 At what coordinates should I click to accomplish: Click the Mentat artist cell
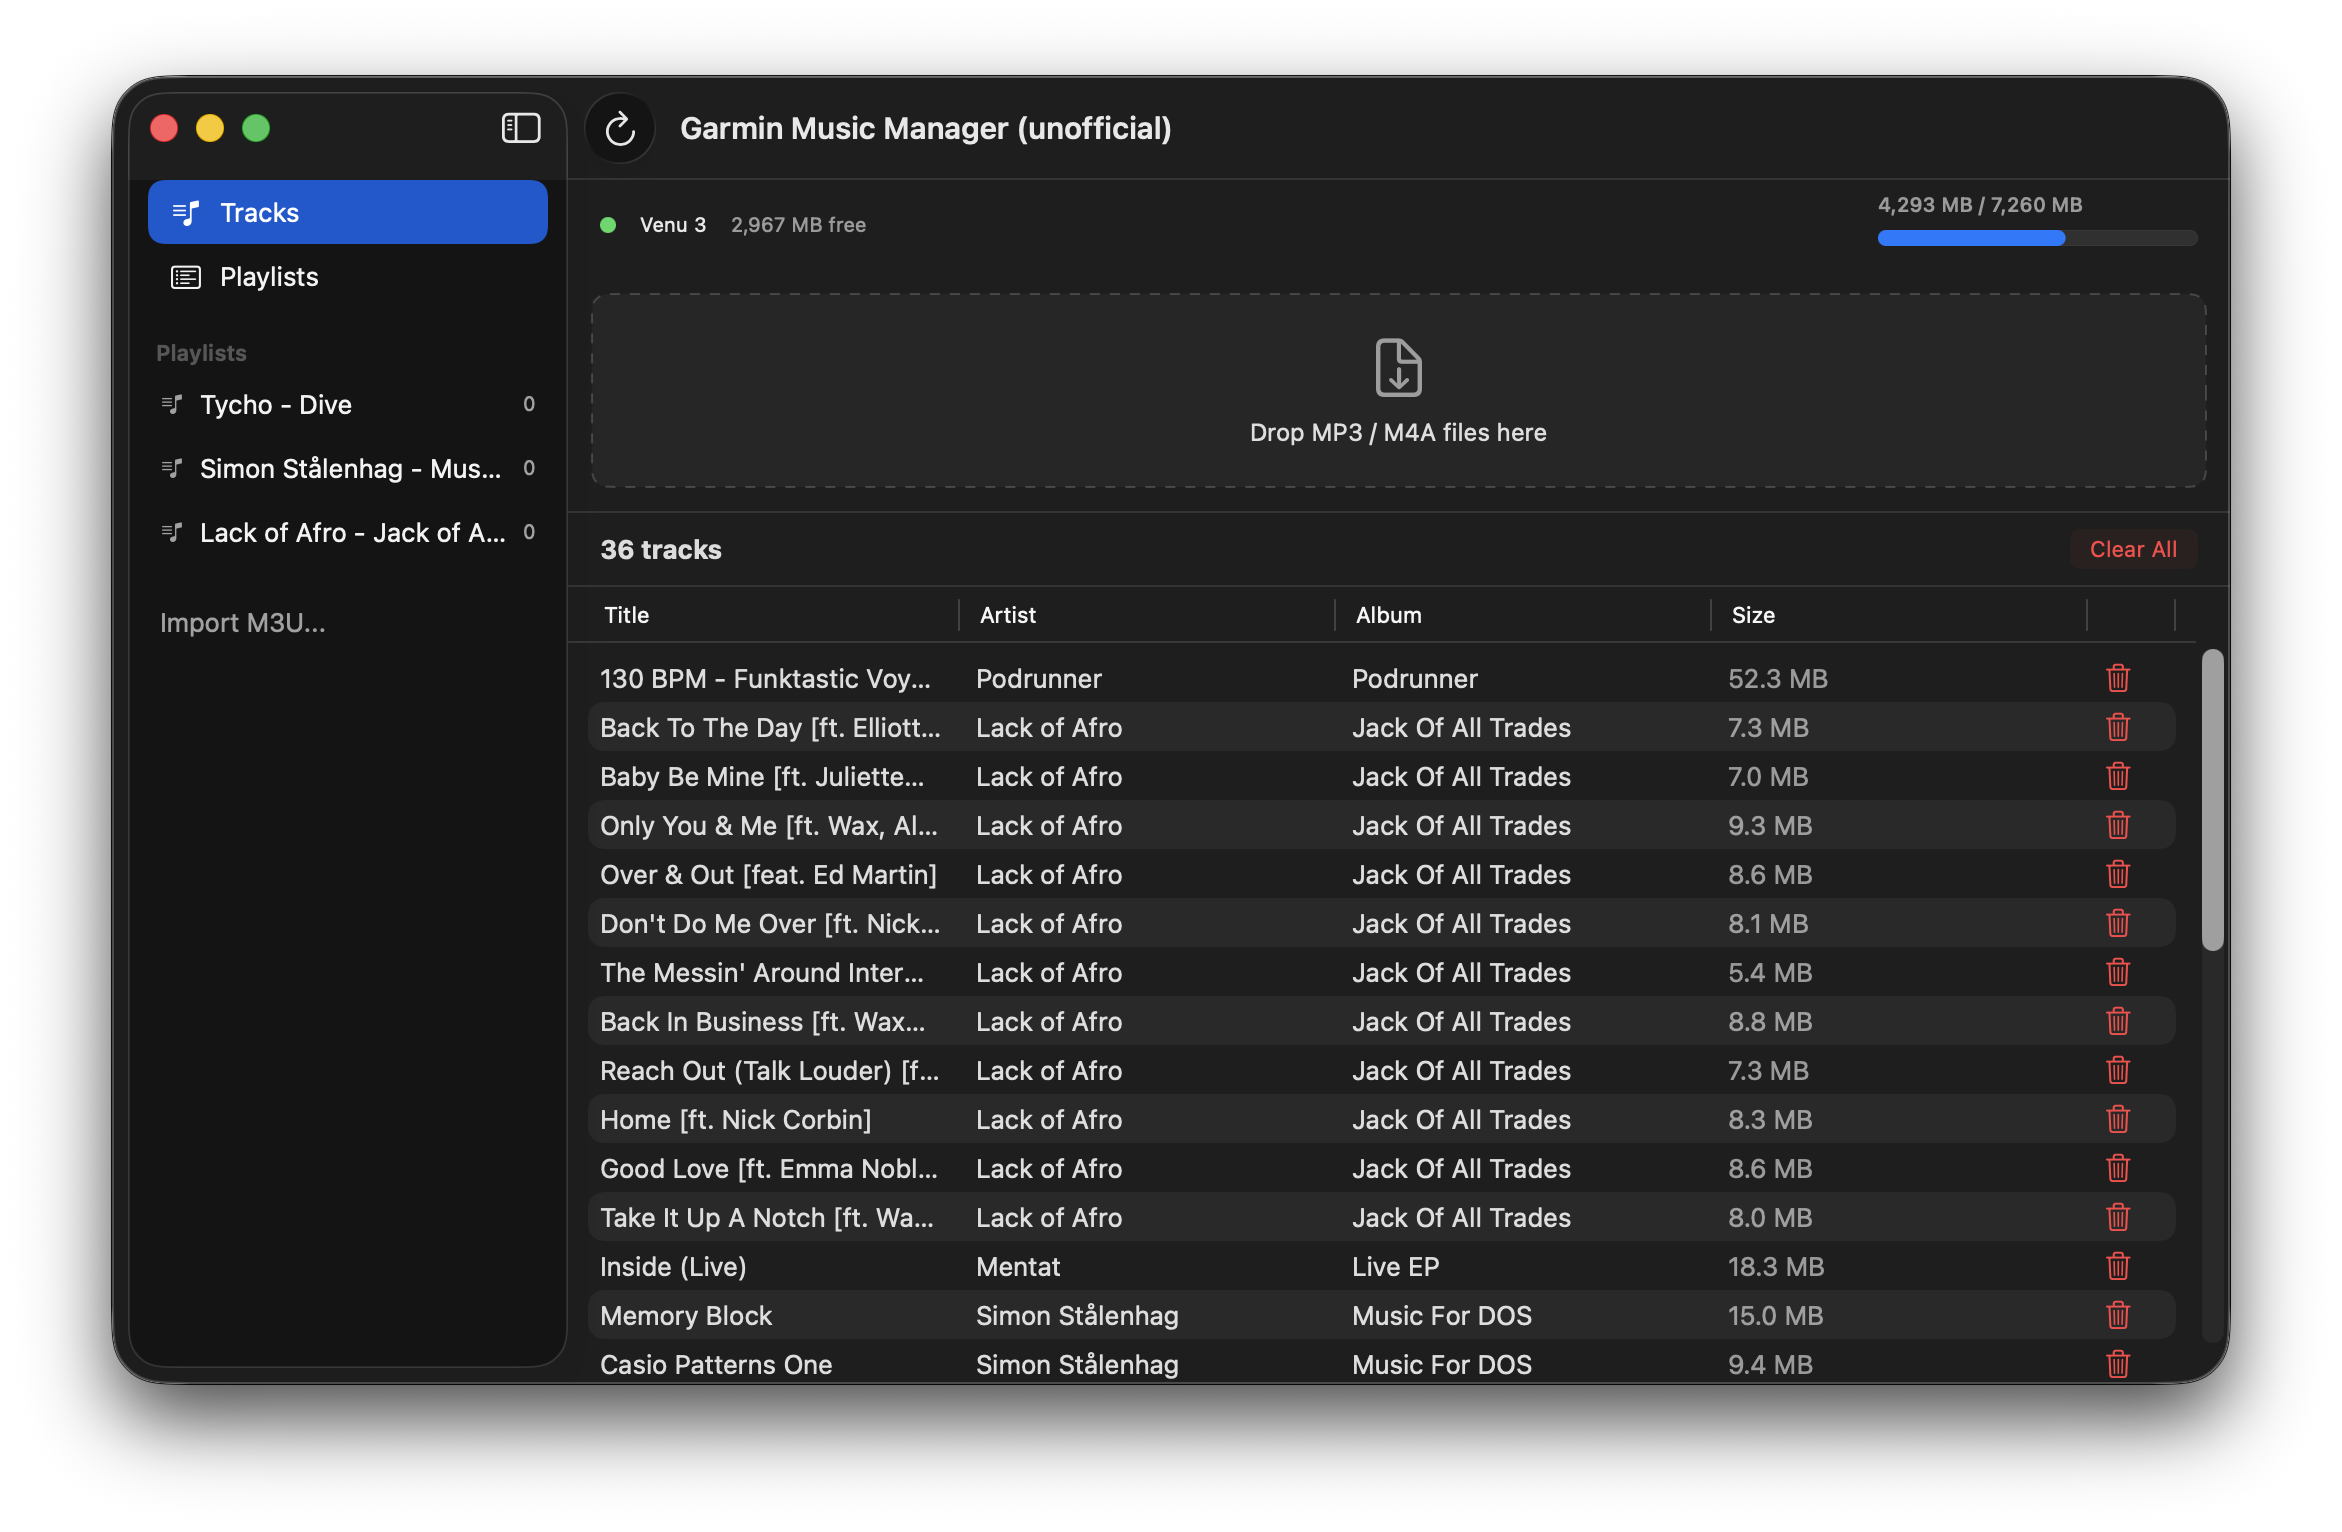point(1017,1266)
